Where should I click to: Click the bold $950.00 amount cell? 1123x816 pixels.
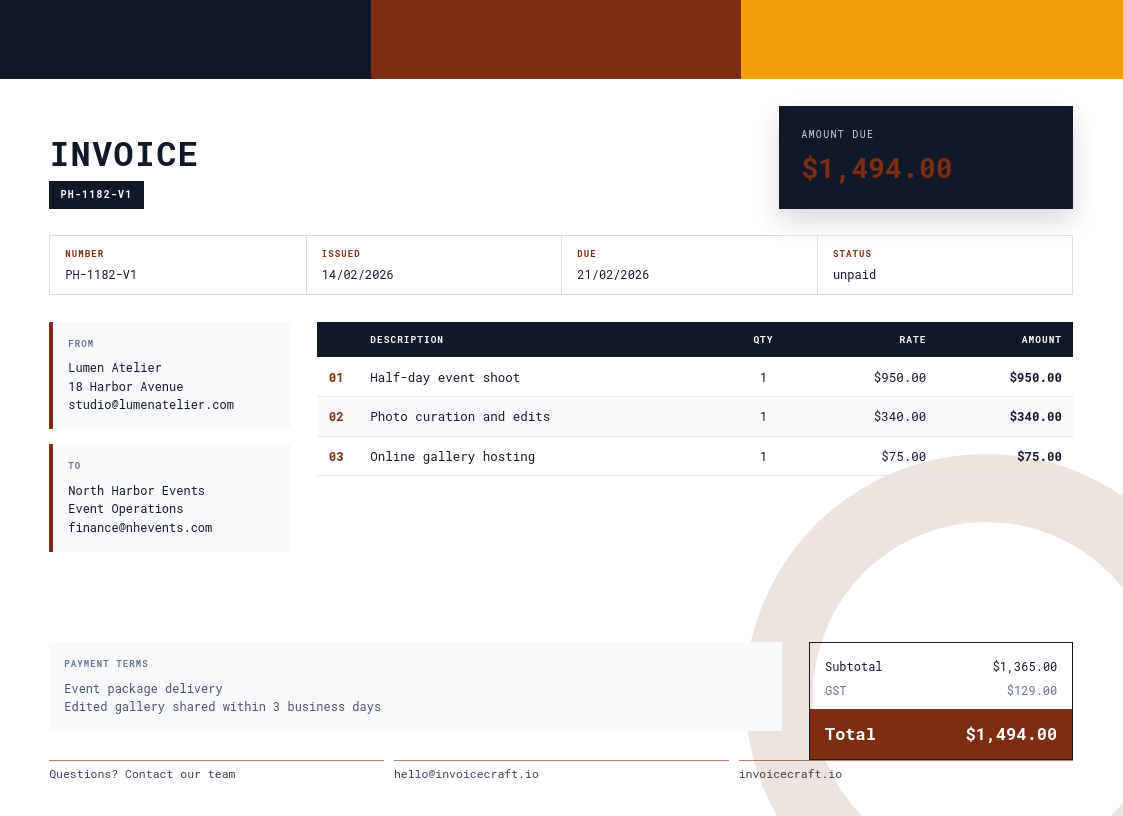tap(1036, 378)
